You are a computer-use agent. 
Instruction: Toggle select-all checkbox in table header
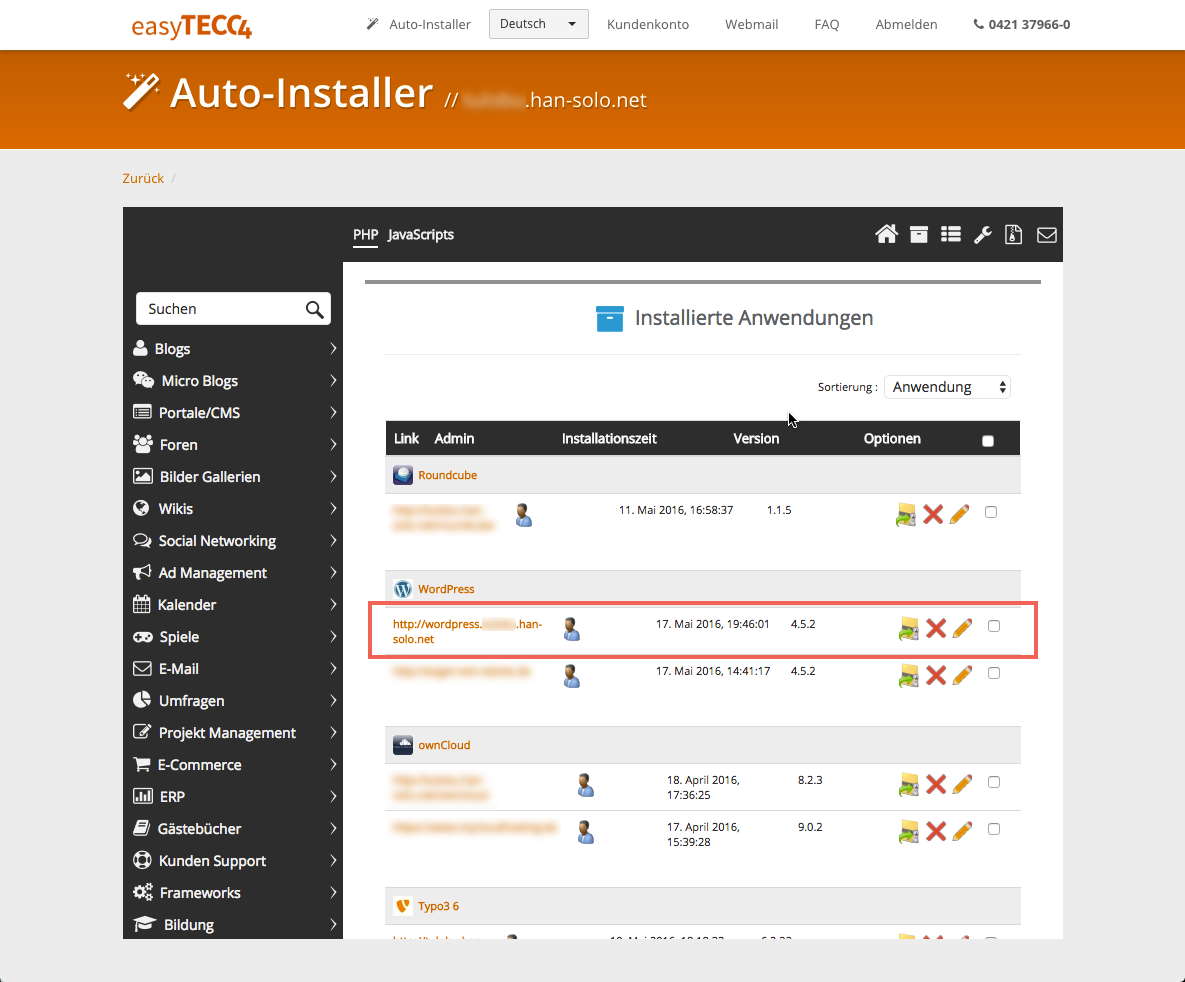click(x=988, y=441)
